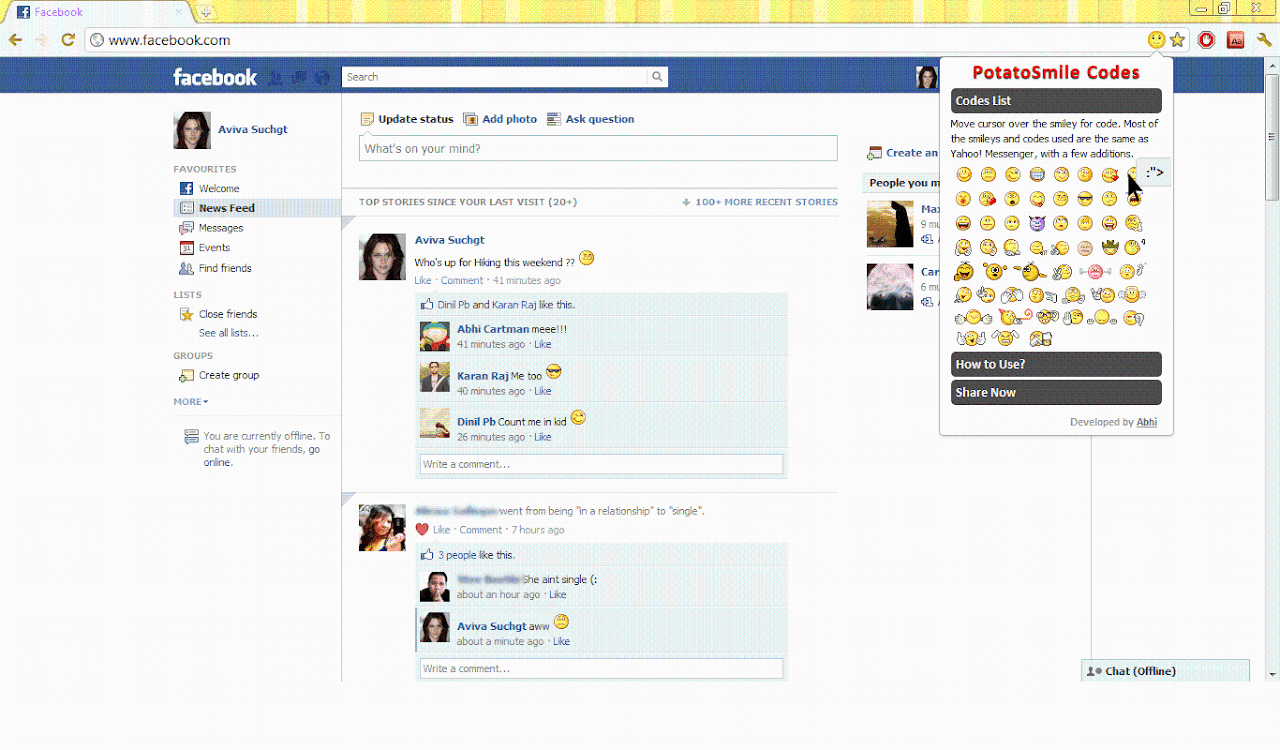Show 100+ more recent stories
The image size is (1280, 750).
coord(760,202)
